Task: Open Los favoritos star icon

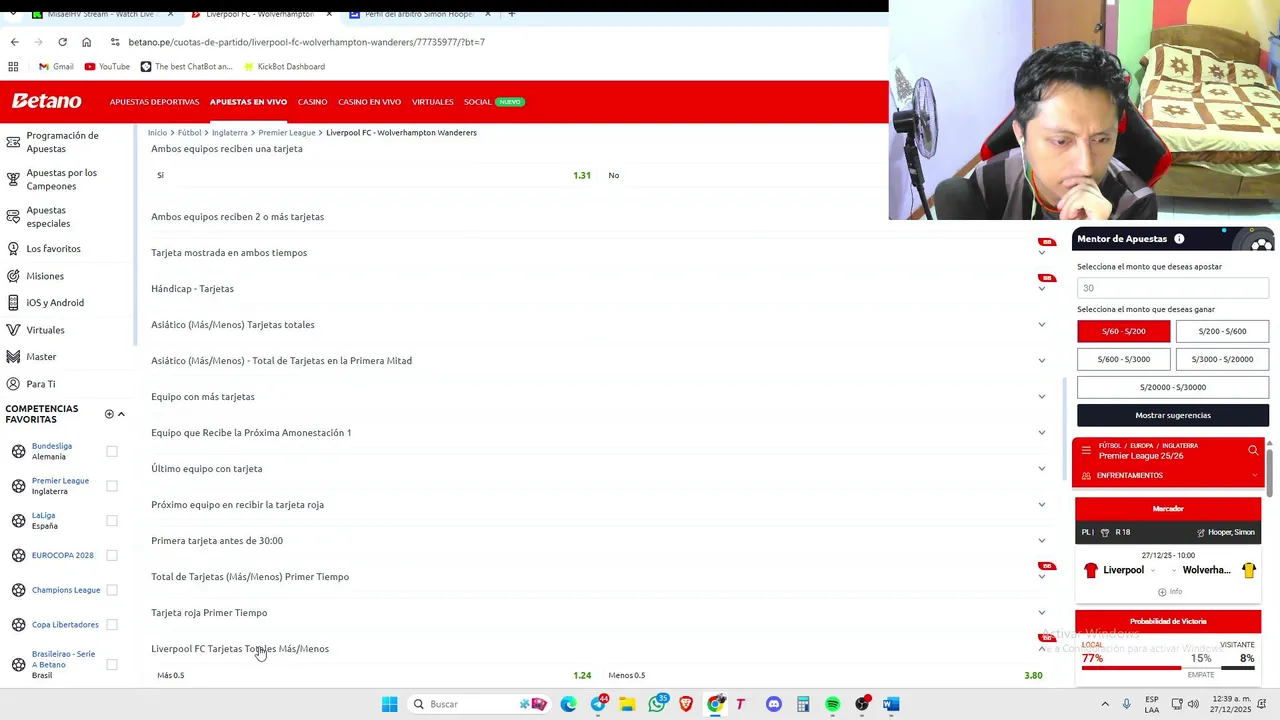Action: pyautogui.click(x=13, y=248)
